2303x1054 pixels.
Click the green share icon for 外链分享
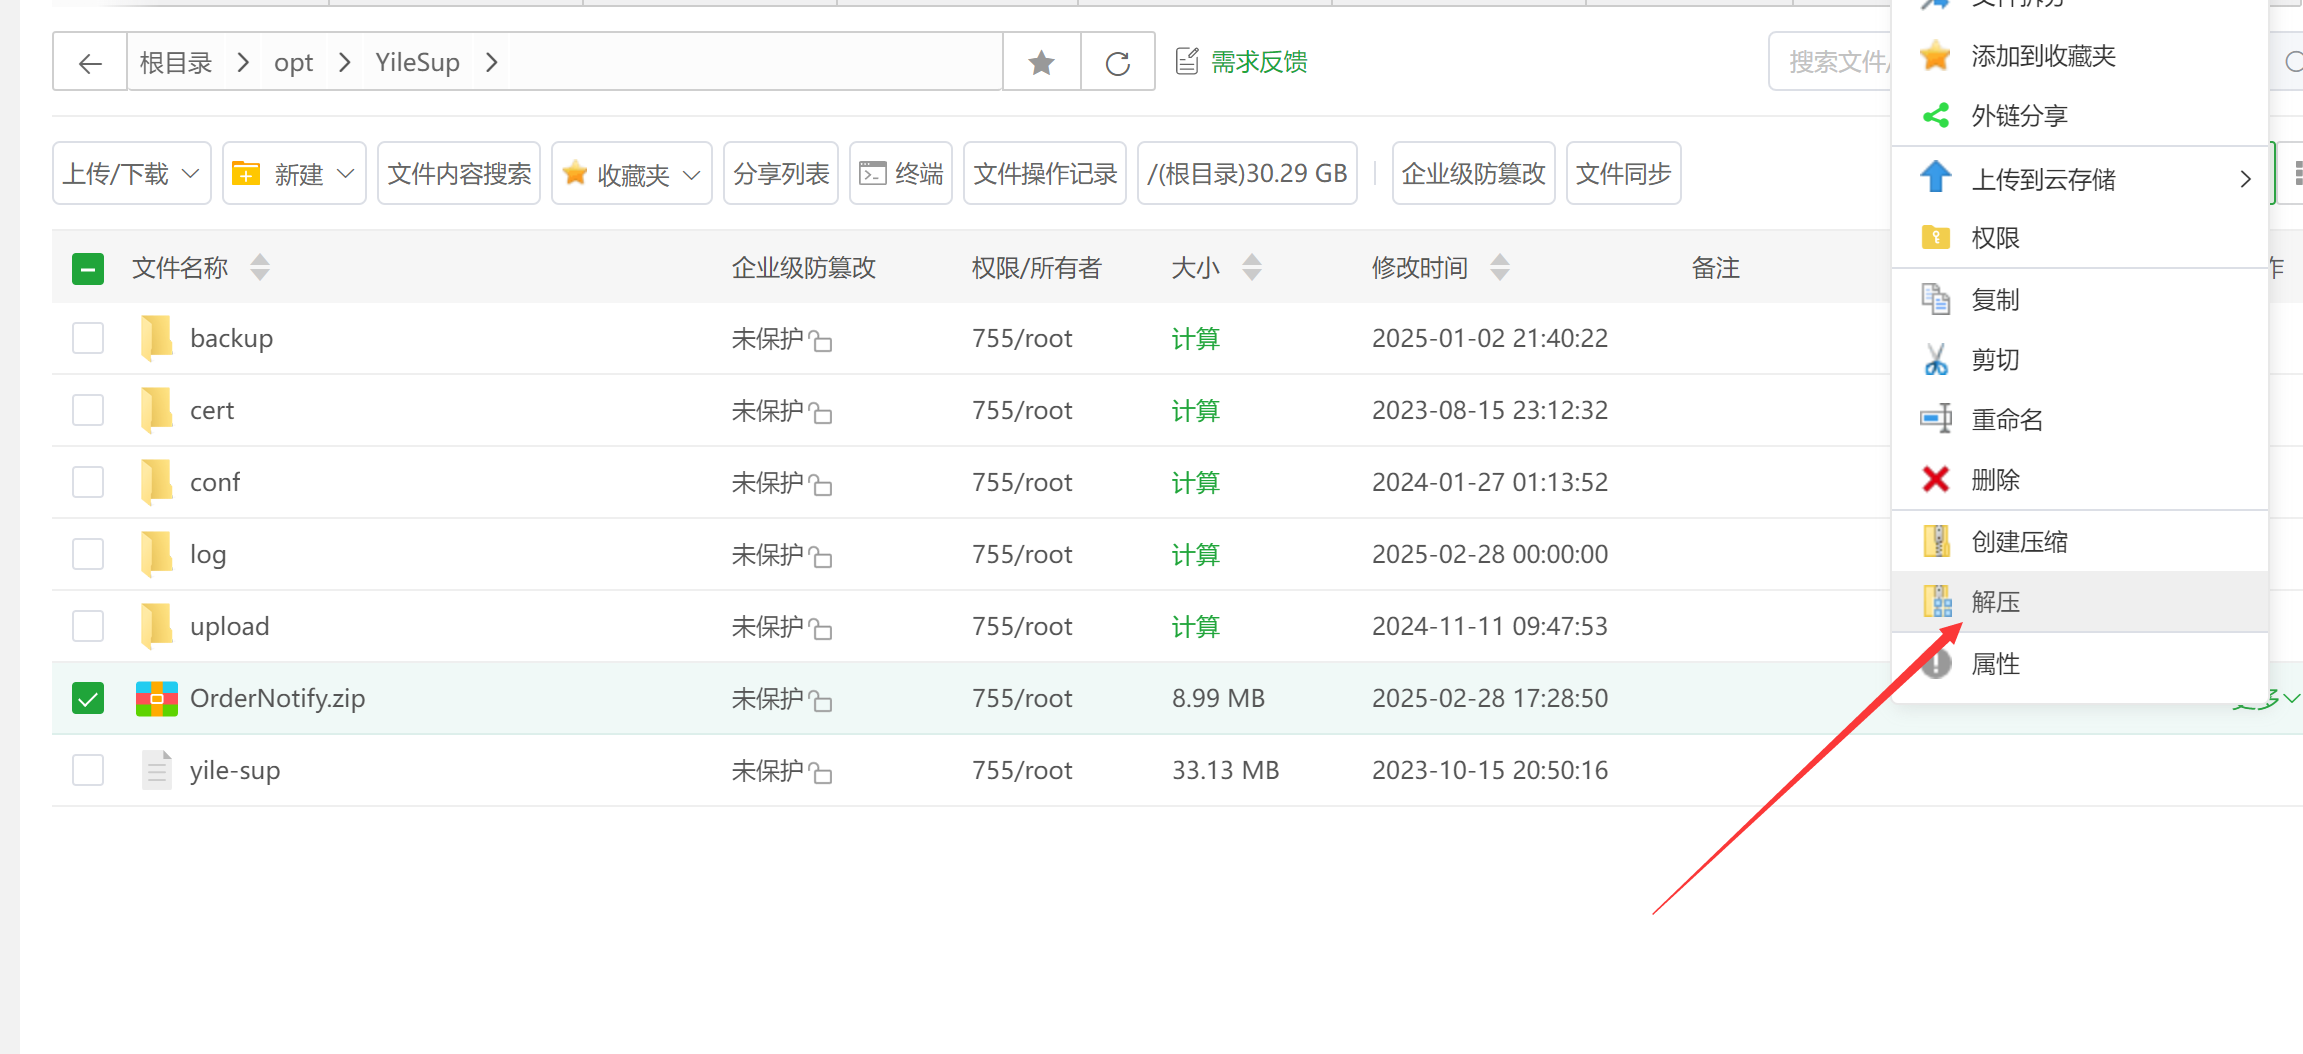click(x=1935, y=116)
